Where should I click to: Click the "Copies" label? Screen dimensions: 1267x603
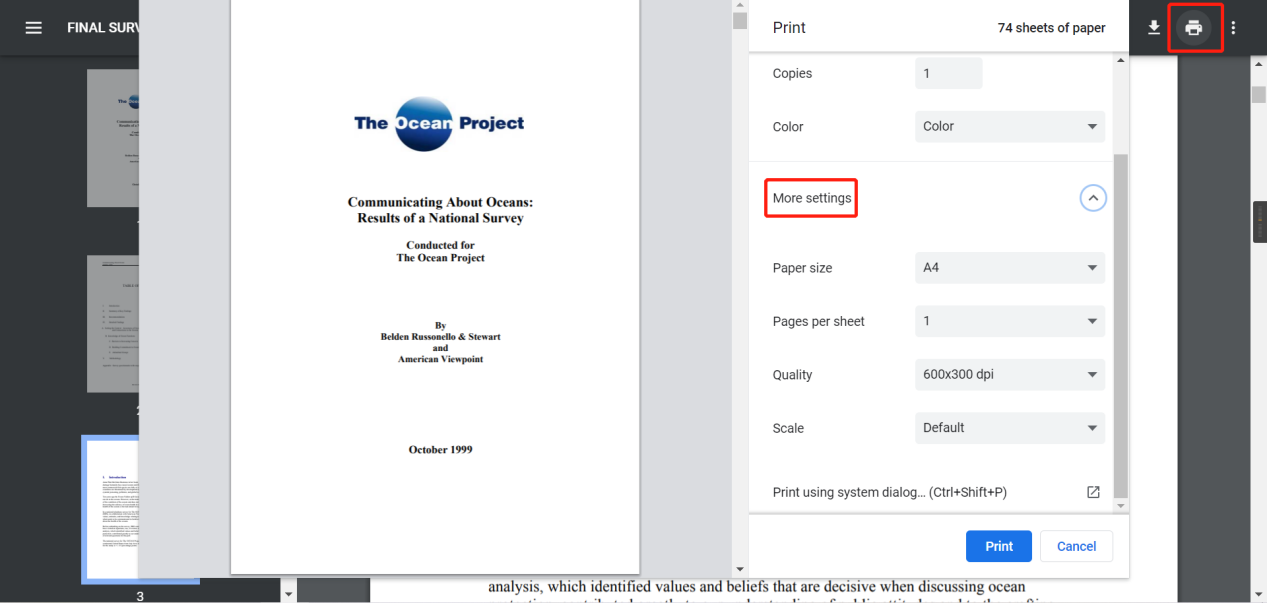pos(792,73)
